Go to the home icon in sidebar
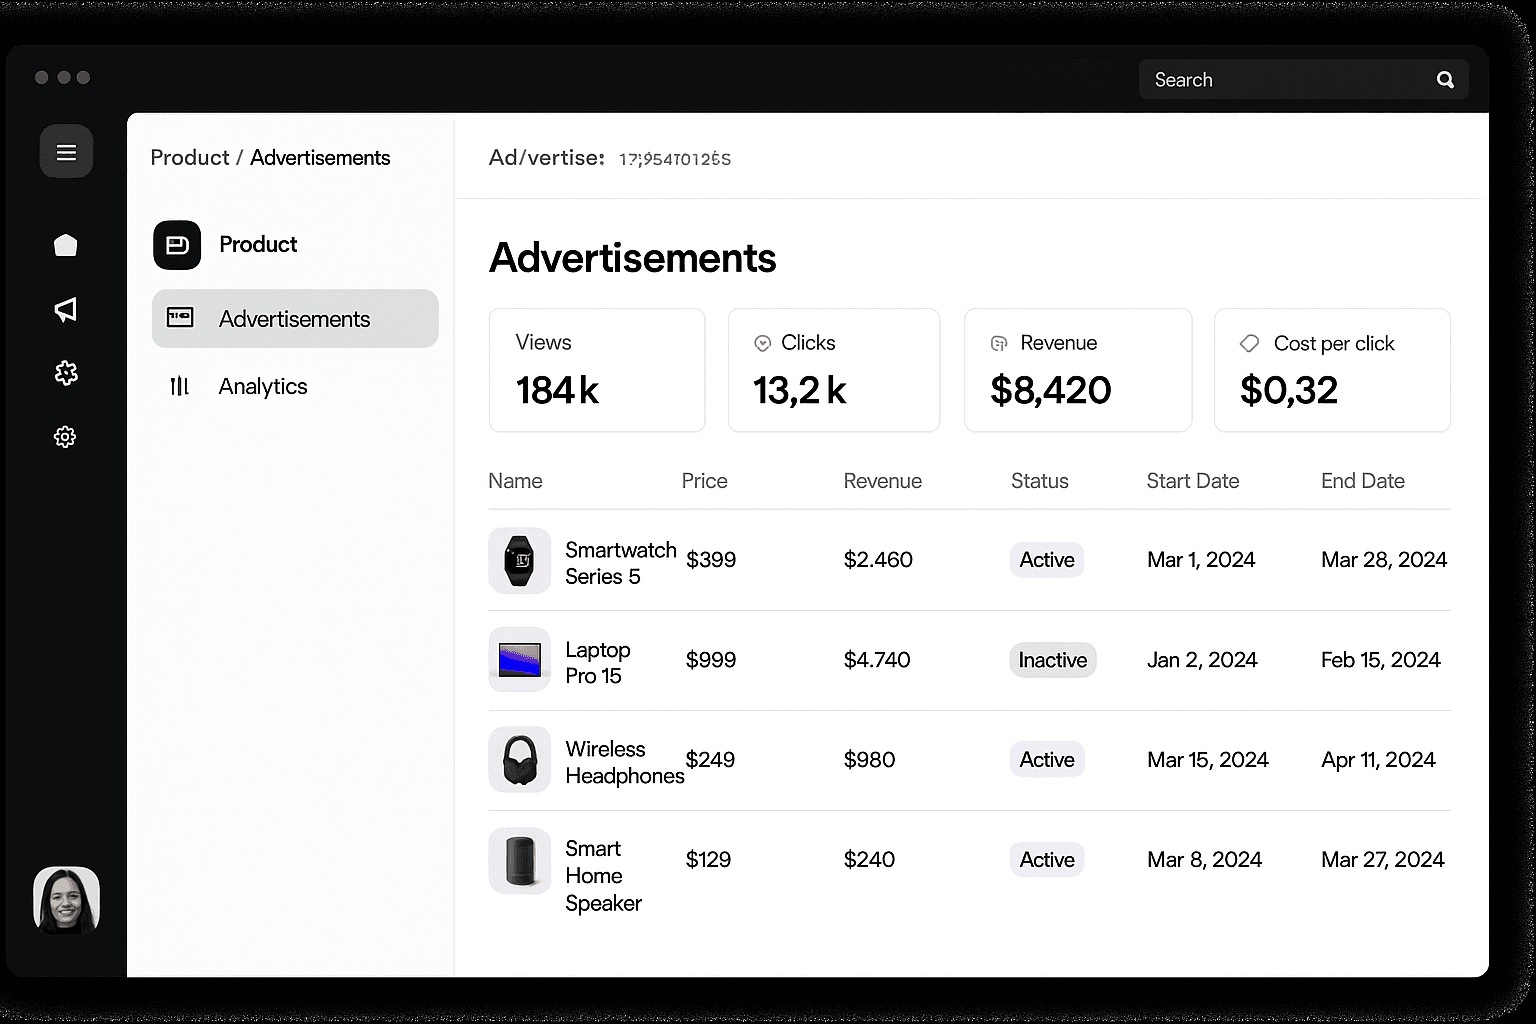The width and height of the screenshot is (1536, 1024). [x=66, y=245]
